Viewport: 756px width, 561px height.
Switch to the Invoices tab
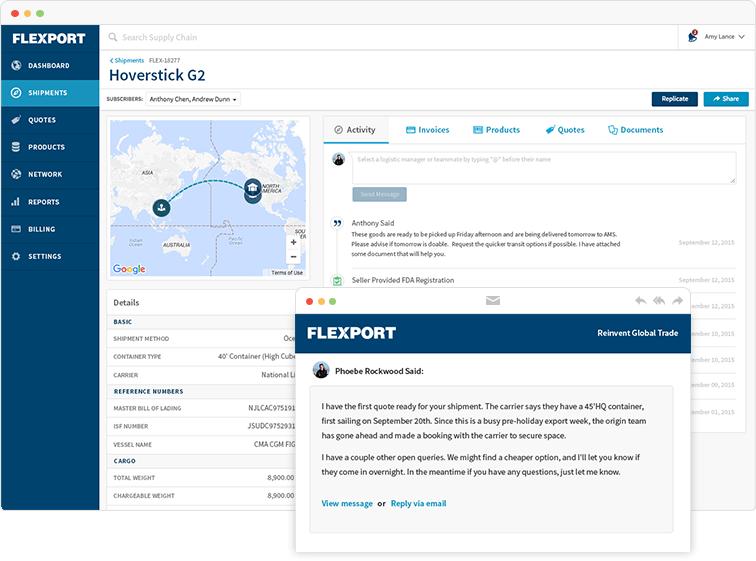[x=428, y=130]
